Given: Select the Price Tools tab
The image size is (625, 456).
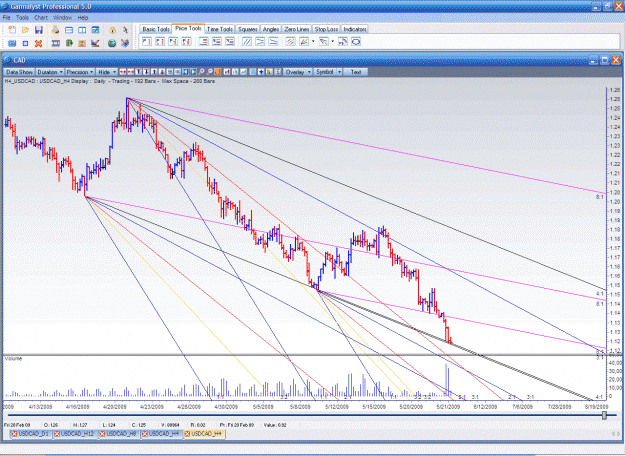Looking at the screenshot, I should coord(188,28).
